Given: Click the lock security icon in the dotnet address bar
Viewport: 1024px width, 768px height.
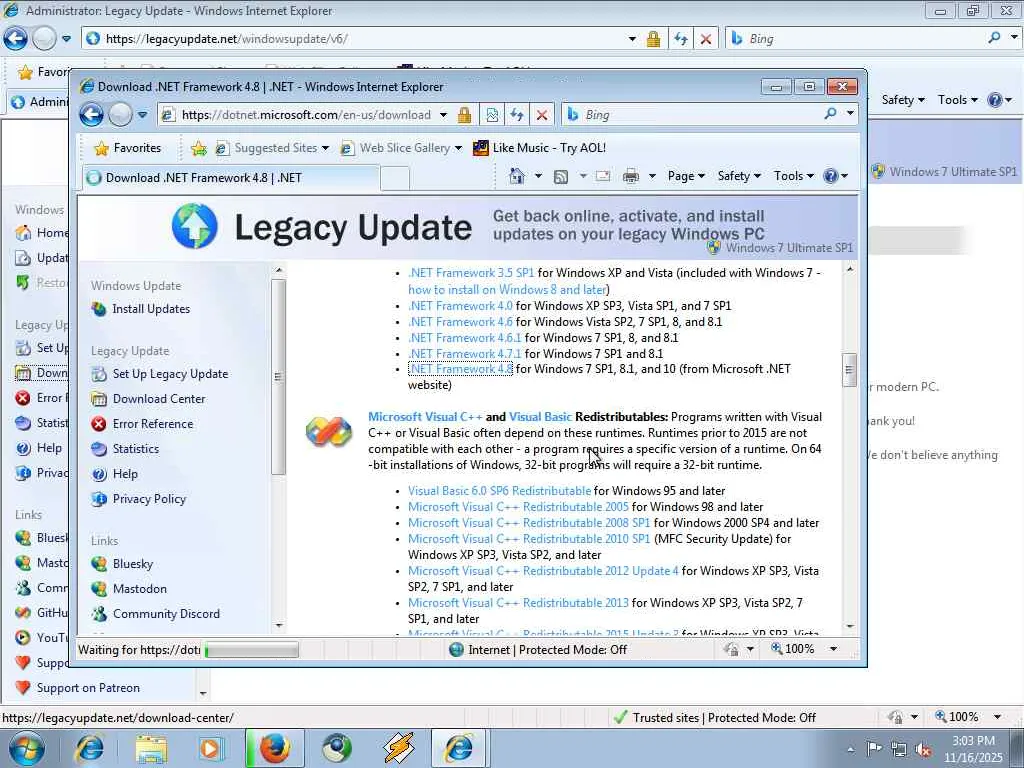Looking at the screenshot, I should pos(464,115).
